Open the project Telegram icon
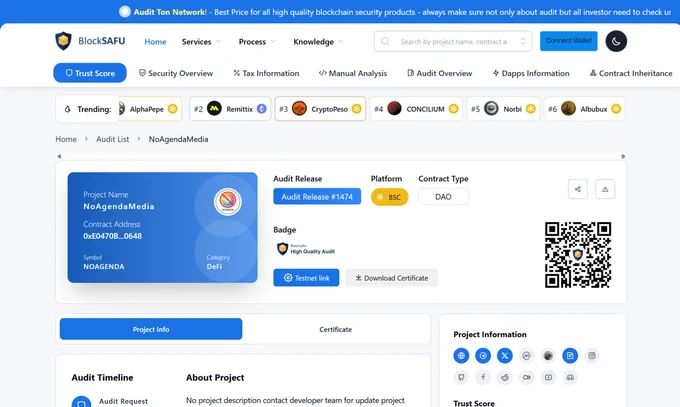This screenshot has height=407, width=680. pos(483,356)
